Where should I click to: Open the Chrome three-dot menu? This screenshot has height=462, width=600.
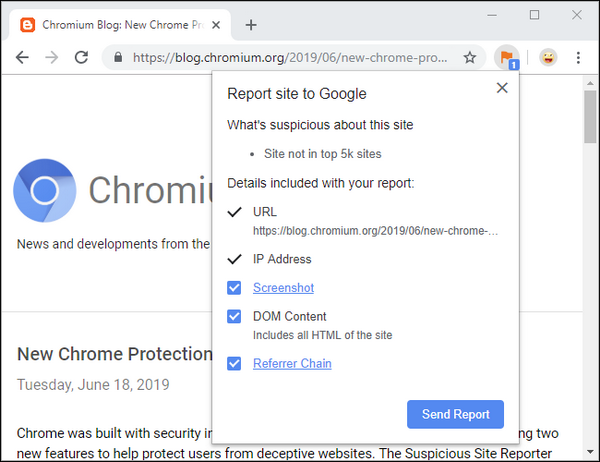click(578, 58)
